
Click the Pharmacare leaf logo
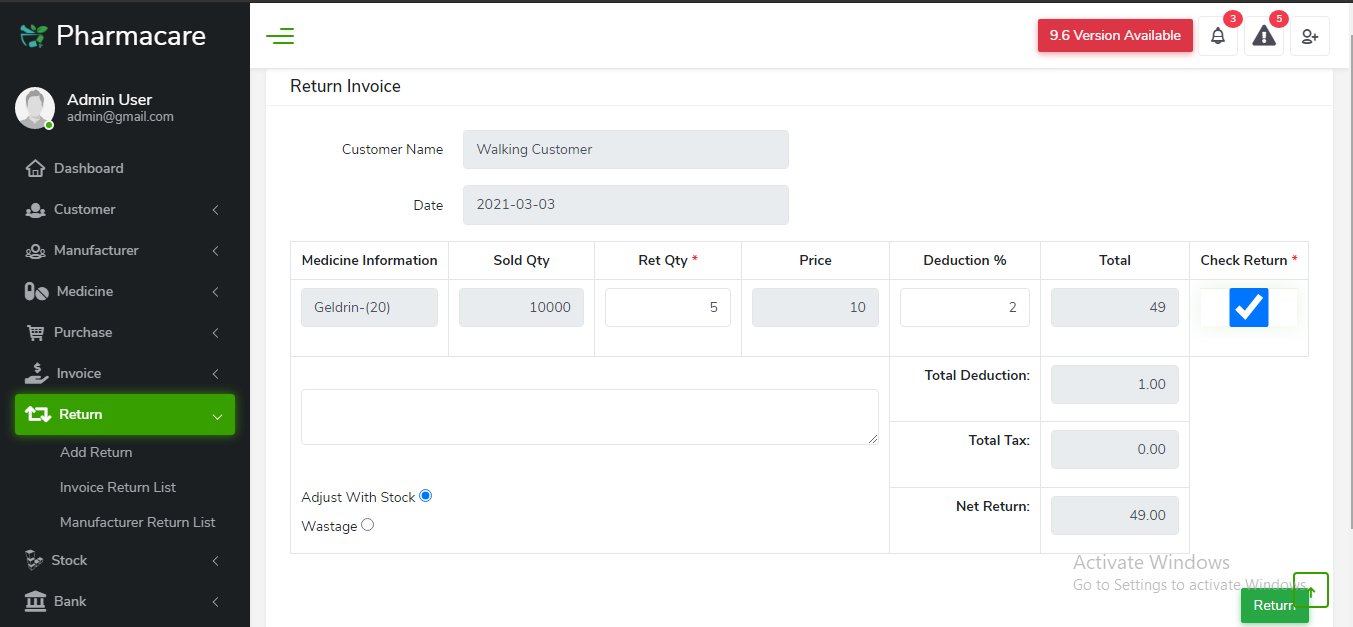[x=33, y=34]
